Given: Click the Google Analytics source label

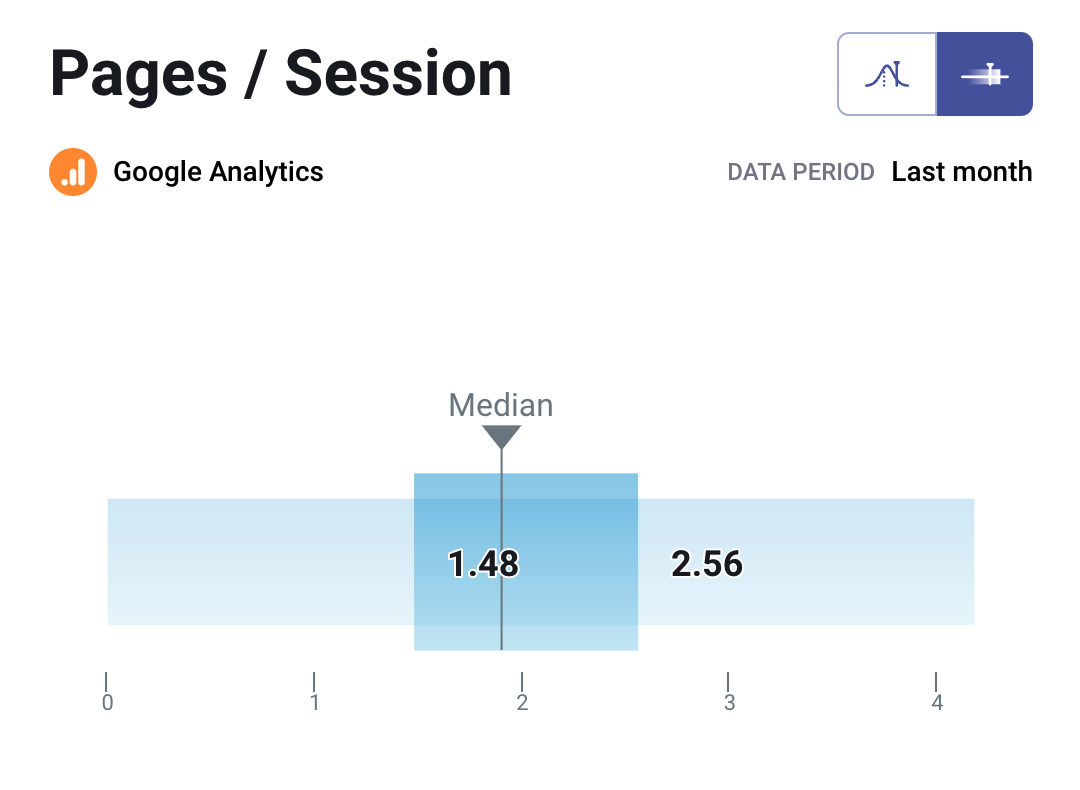Looking at the screenshot, I should pos(218,172).
